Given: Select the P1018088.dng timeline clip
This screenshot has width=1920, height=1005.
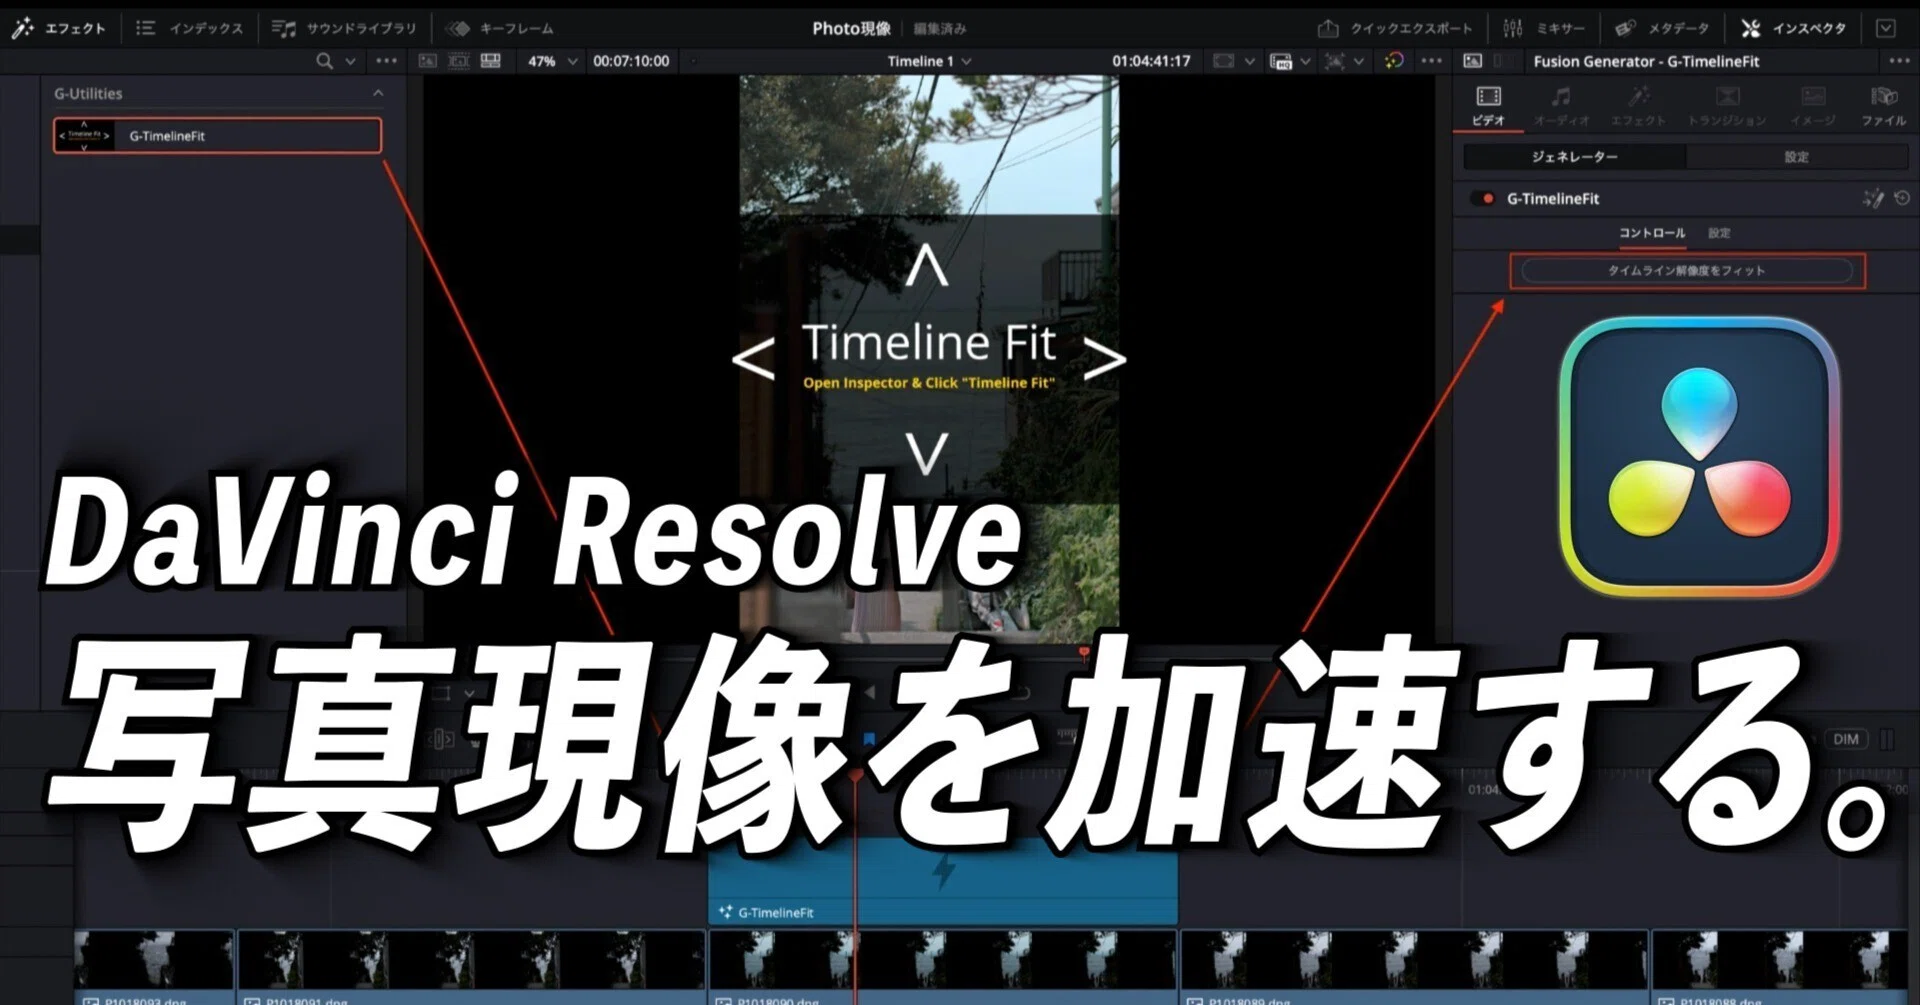Looking at the screenshot, I should 1779,968.
